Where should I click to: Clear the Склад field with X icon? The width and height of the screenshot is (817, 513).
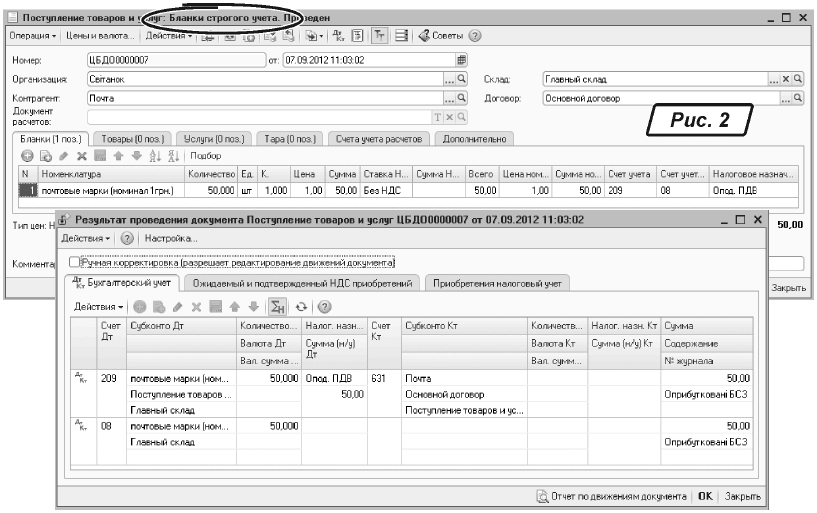(786, 79)
